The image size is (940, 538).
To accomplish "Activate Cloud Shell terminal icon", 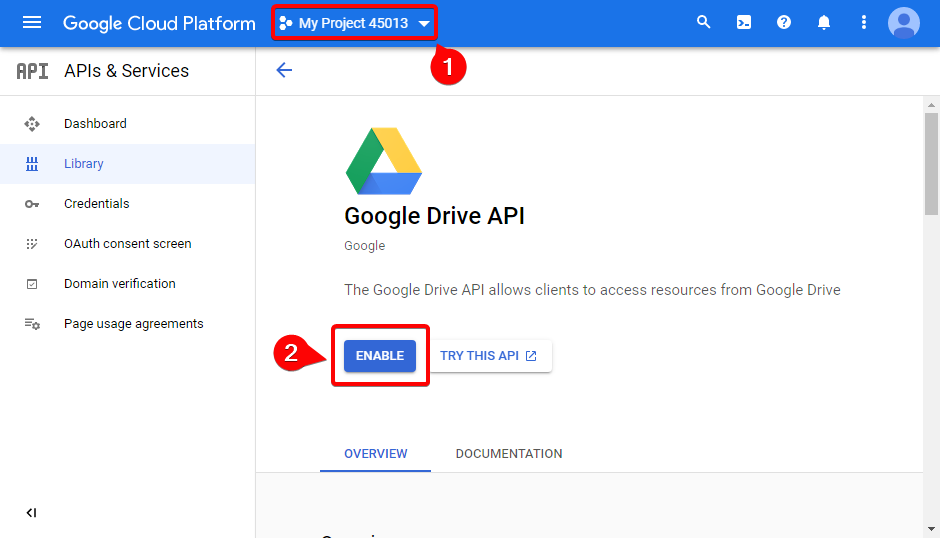I will tap(744, 22).
